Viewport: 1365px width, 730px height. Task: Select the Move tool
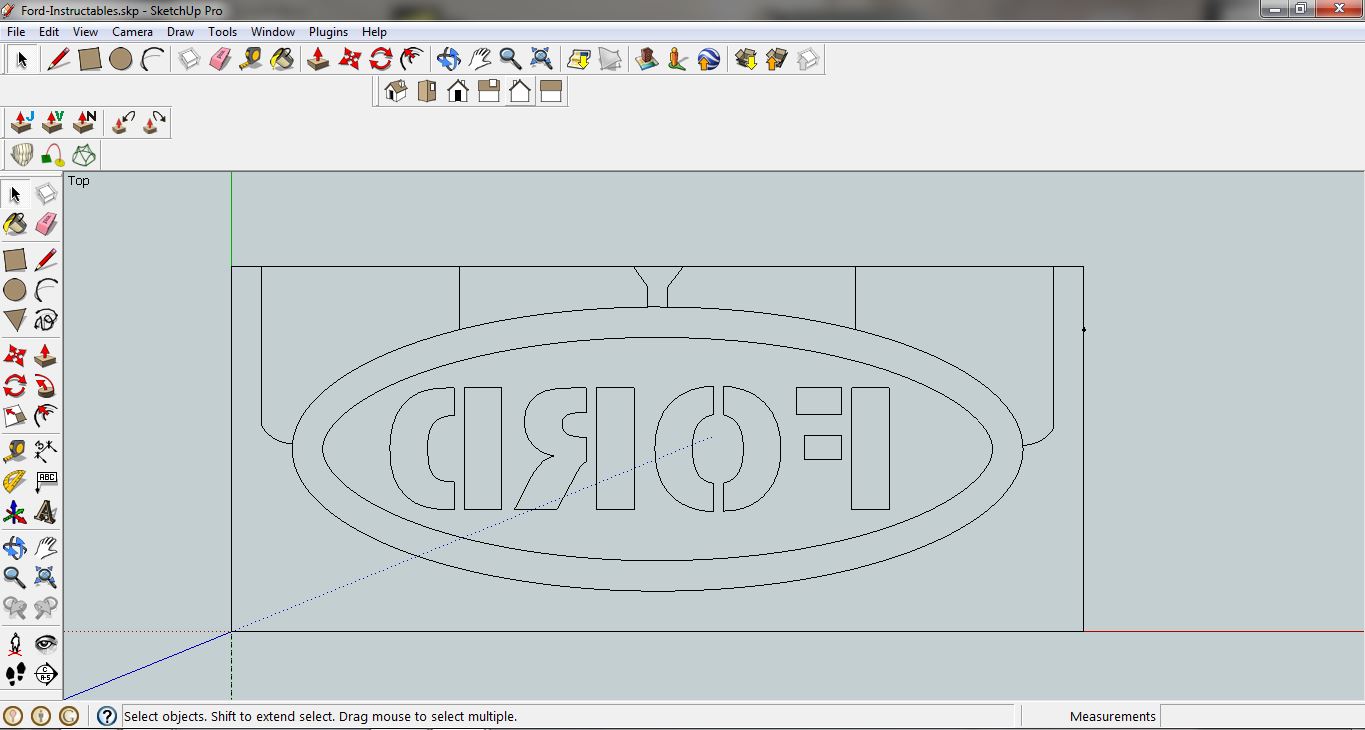point(349,59)
